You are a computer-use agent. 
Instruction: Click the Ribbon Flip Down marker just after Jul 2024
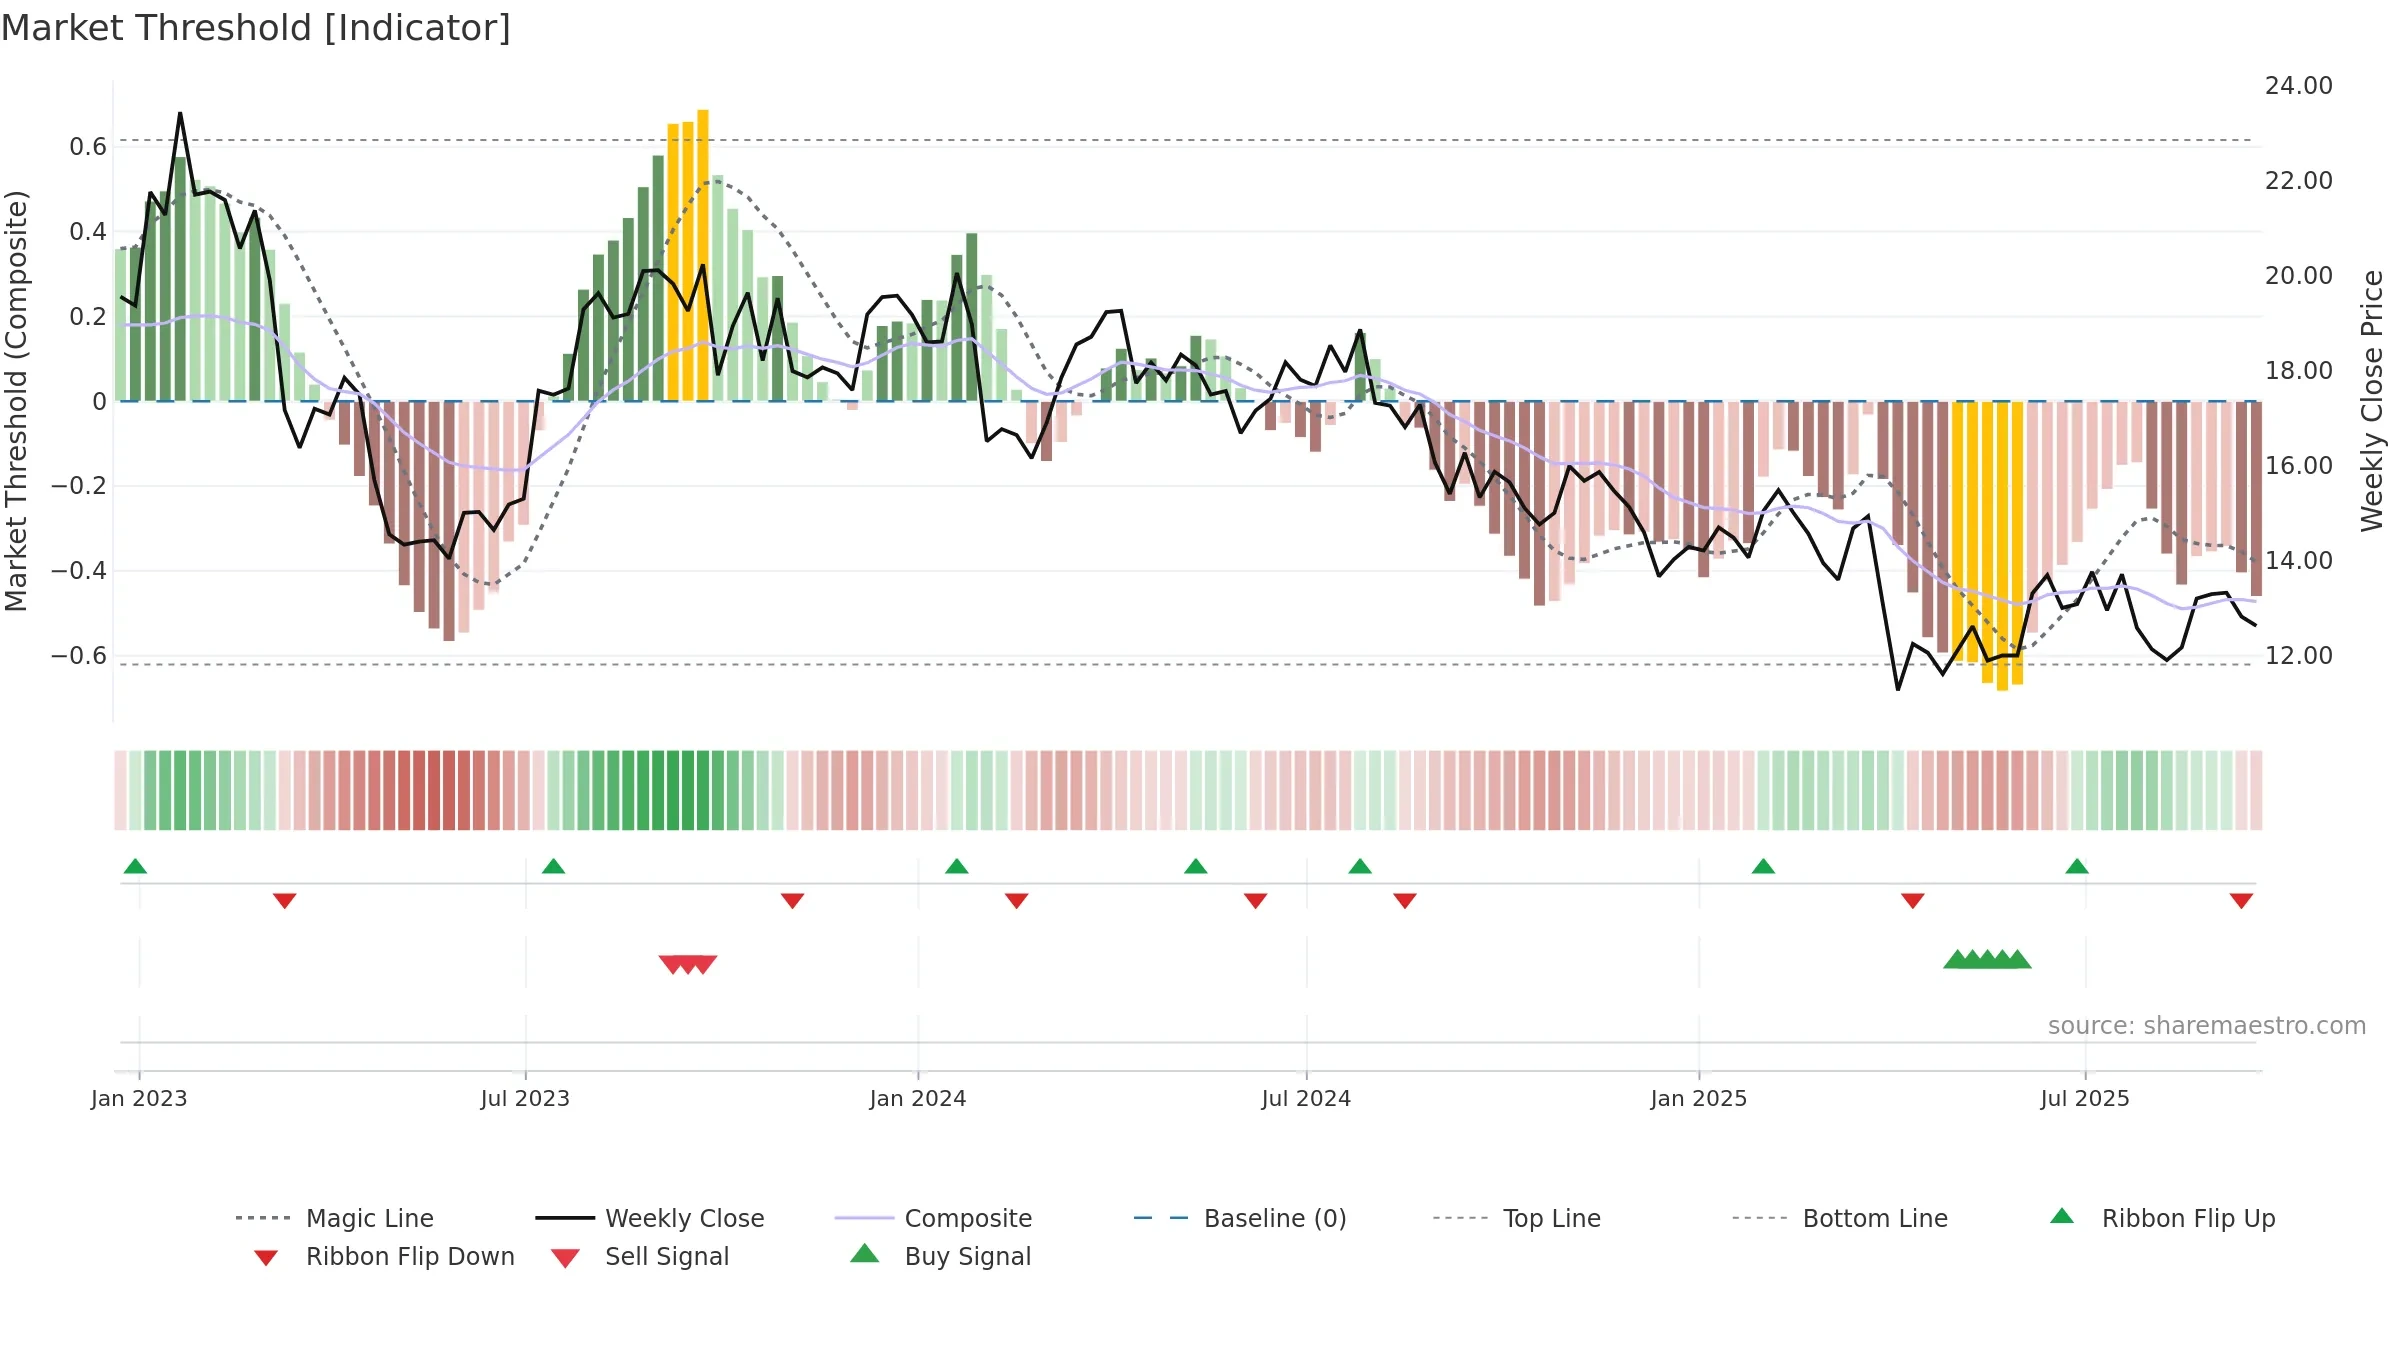click(x=1404, y=901)
